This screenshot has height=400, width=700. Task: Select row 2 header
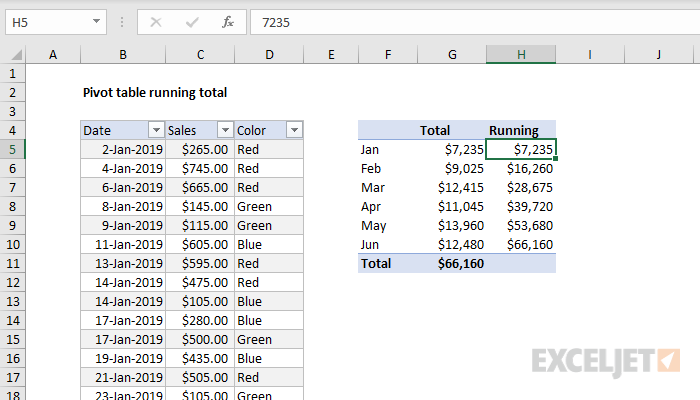pyautogui.click(x=12, y=92)
